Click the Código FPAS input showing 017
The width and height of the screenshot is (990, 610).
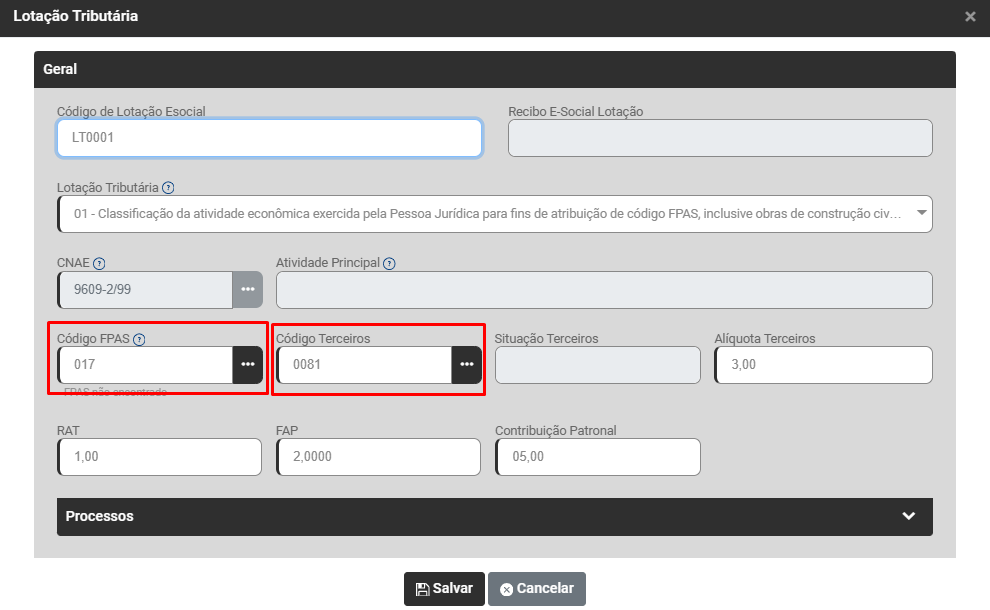pos(145,364)
